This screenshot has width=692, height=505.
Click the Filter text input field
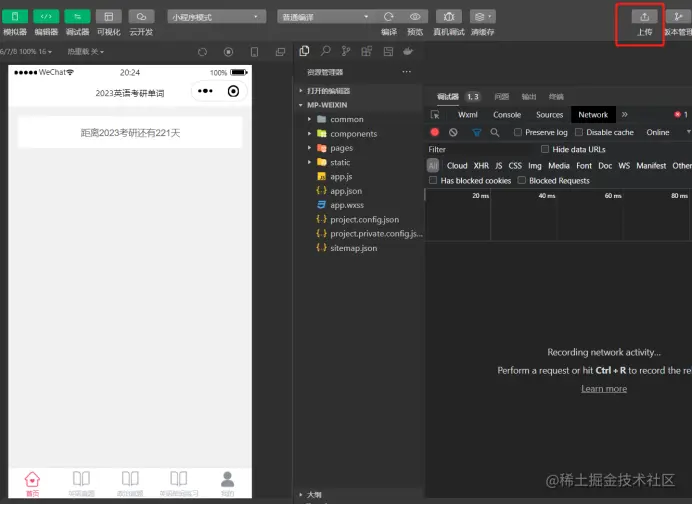coord(481,149)
